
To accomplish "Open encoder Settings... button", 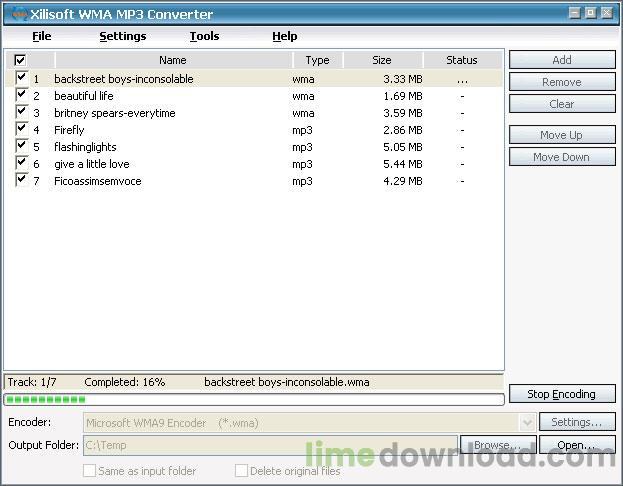I will 577,422.
